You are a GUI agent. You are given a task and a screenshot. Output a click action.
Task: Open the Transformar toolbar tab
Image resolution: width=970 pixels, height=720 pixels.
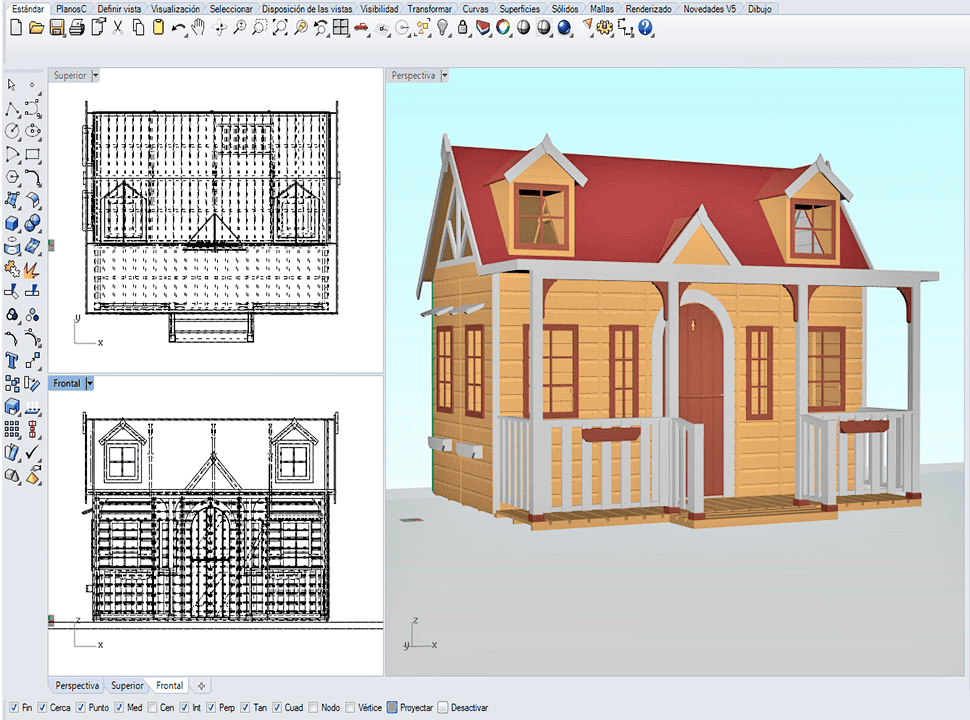point(429,9)
